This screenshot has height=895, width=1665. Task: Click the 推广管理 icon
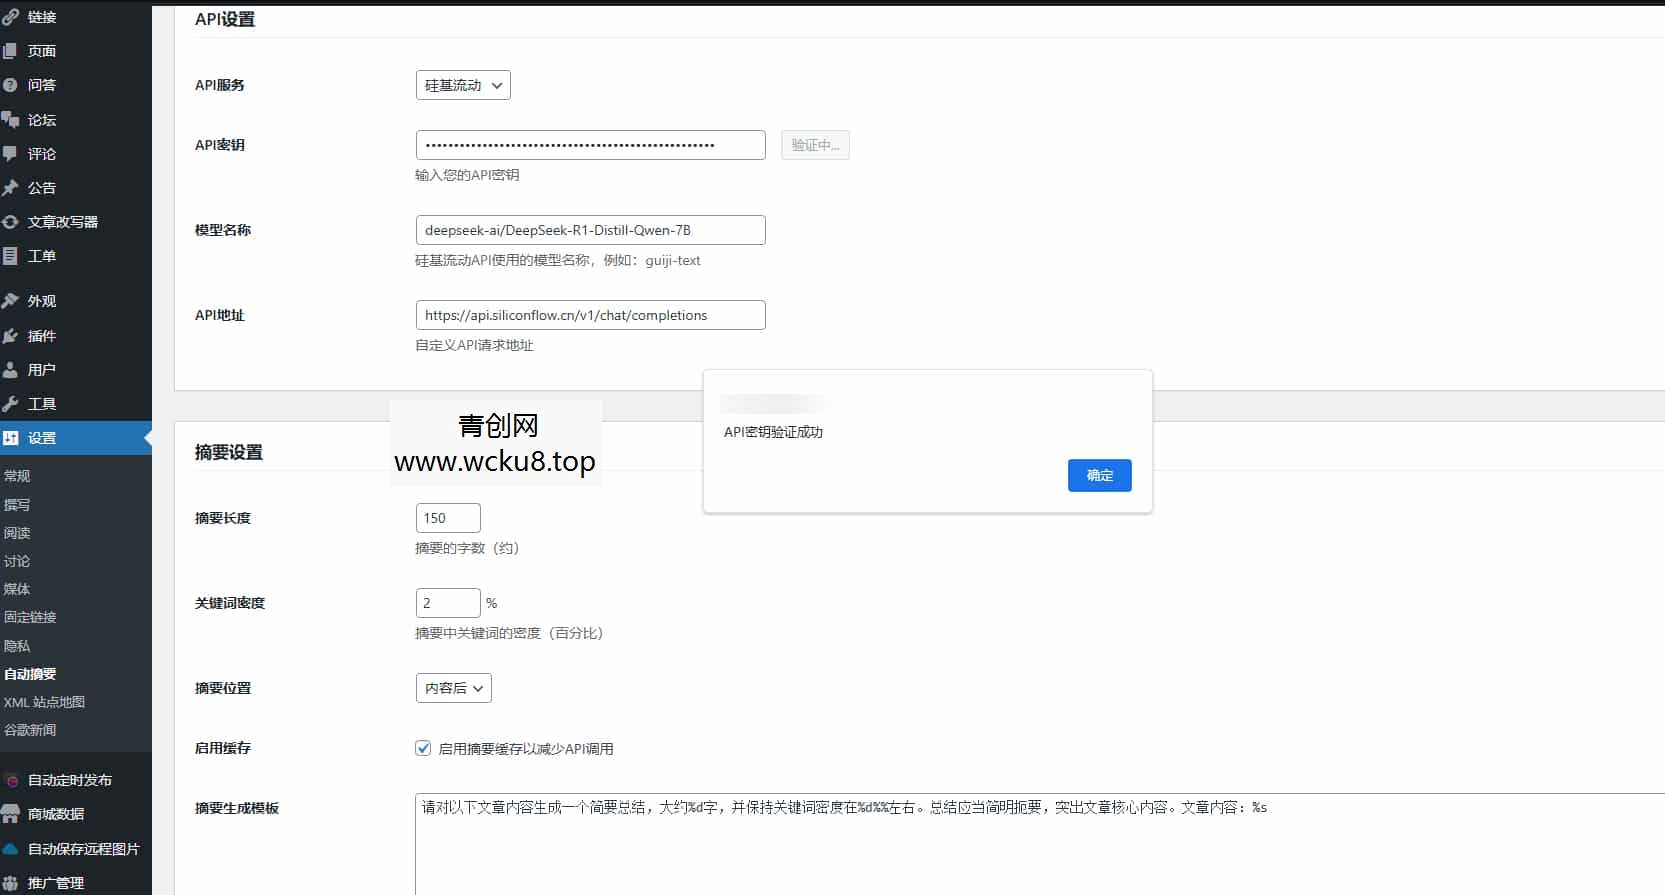pyautogui.click(x=10, y=883)
